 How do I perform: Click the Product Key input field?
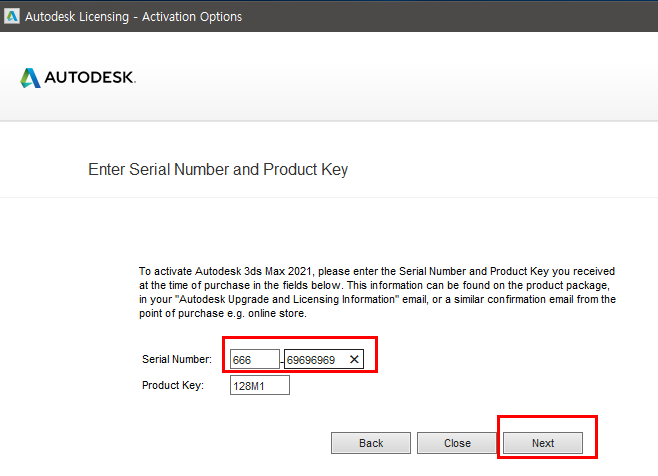click(259, 386)
